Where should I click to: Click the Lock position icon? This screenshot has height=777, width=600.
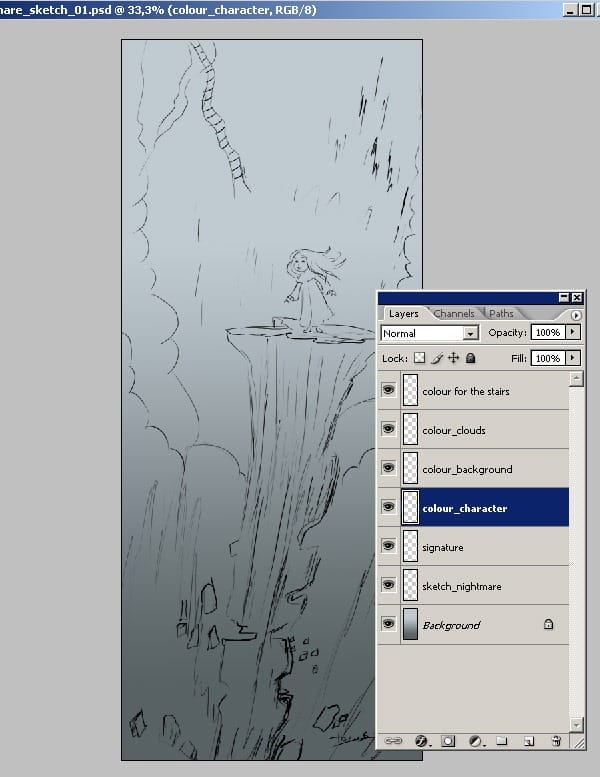(453, 357)
